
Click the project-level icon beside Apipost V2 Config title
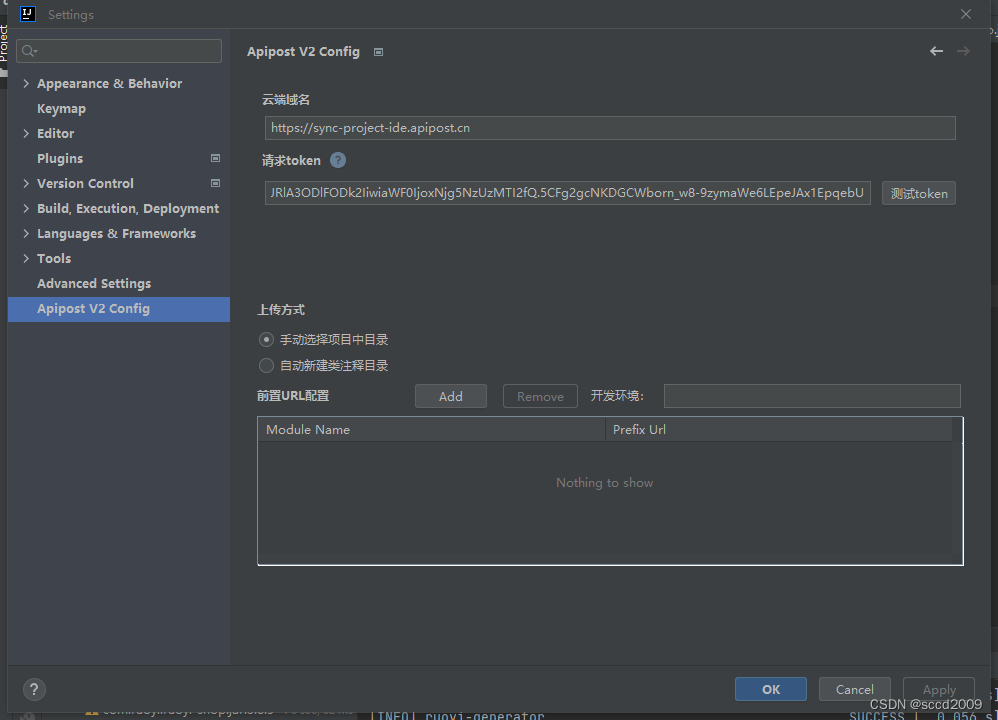point(378,52)
